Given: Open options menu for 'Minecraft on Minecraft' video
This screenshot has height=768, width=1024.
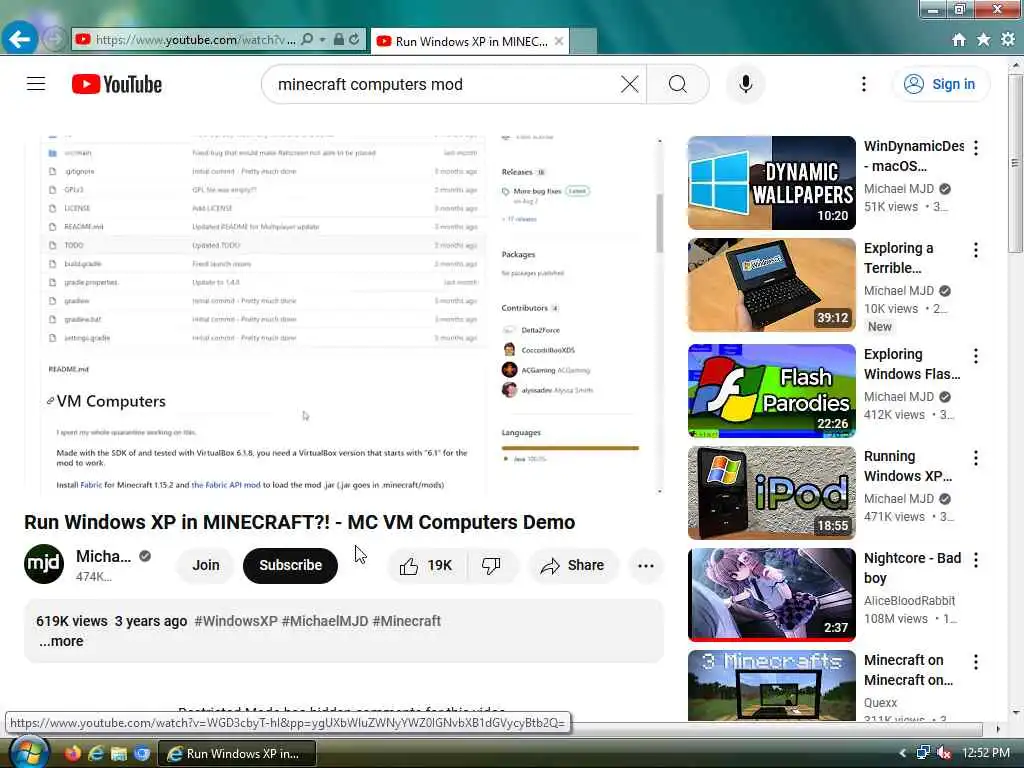Looking at the screenshot, I should [976, 662].
